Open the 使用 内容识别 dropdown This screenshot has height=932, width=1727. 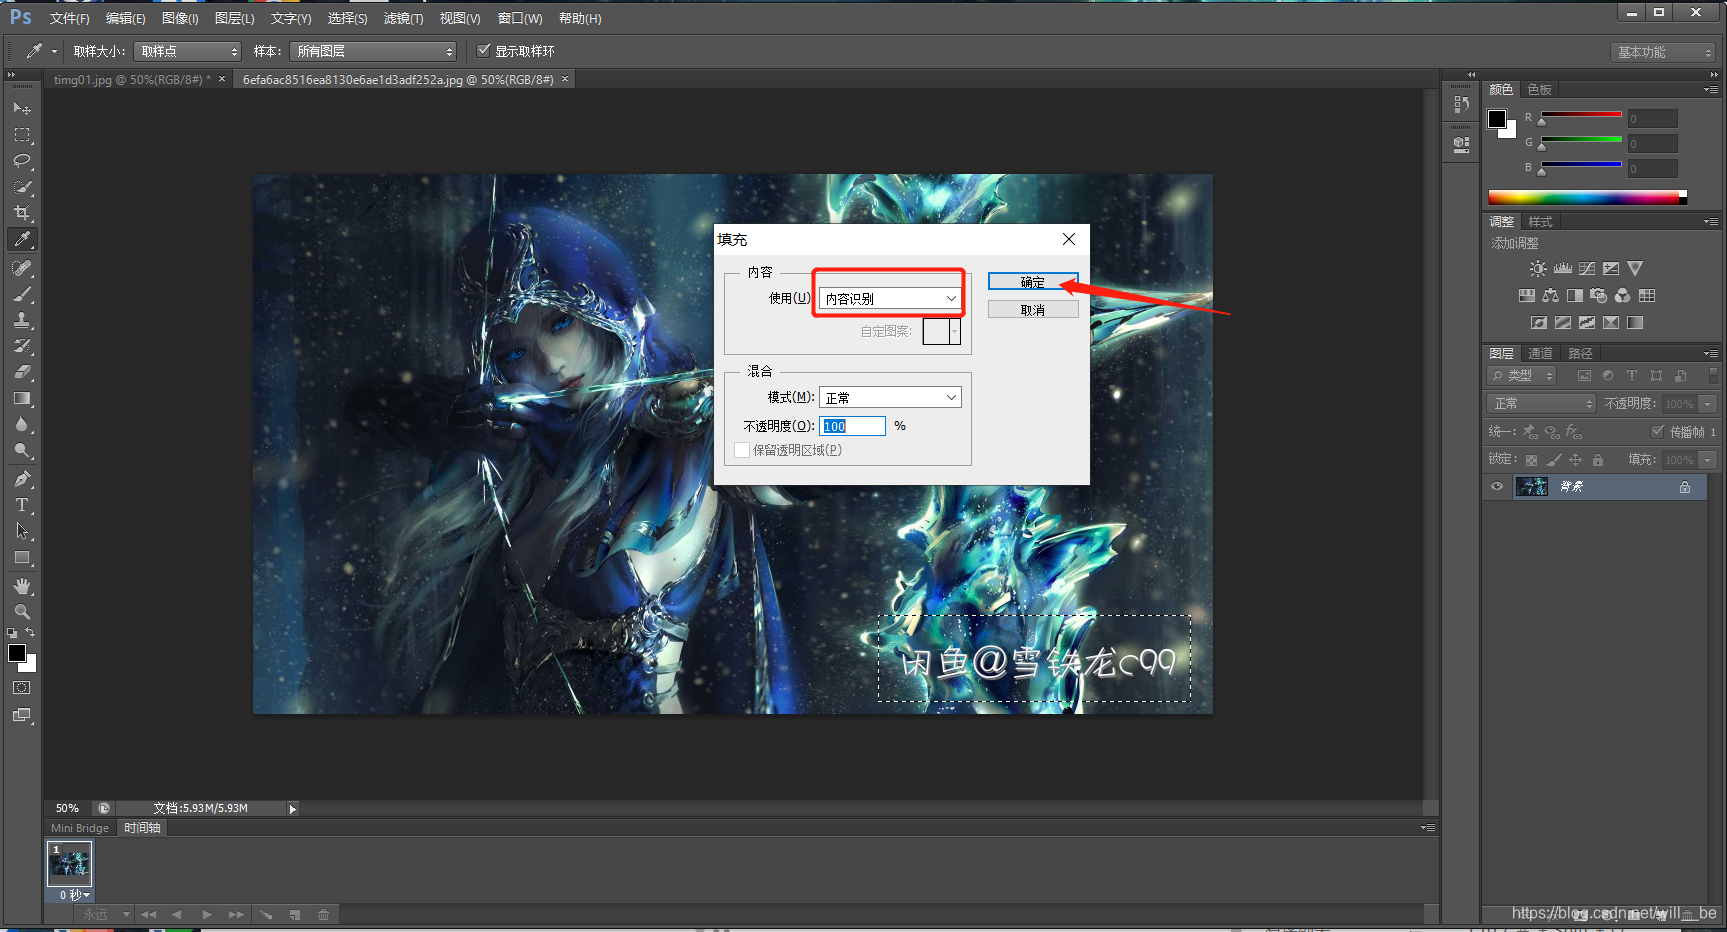point(890,298)
